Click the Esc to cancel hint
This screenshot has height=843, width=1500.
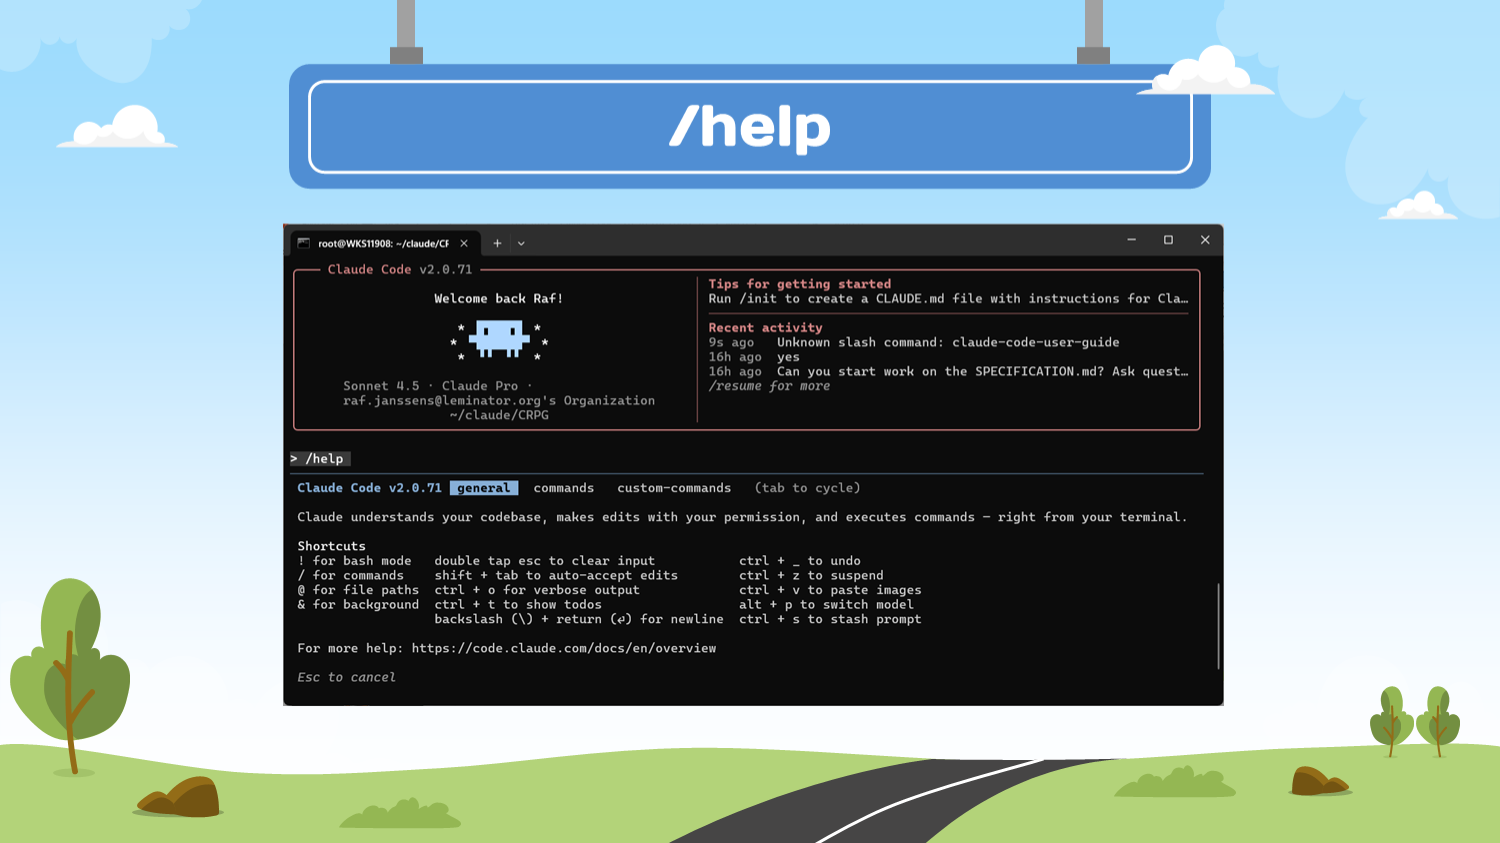(x=346, y=677)
